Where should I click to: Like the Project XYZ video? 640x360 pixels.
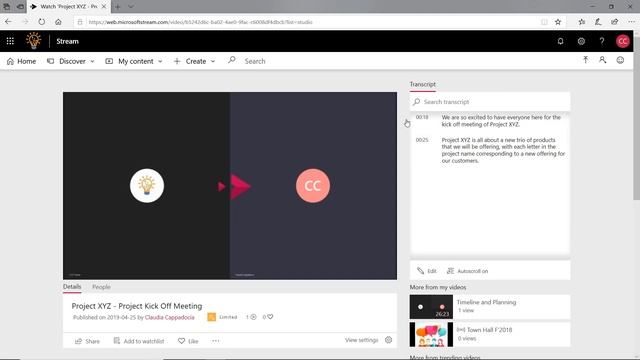pyautogui.click(x=188, y=341)
